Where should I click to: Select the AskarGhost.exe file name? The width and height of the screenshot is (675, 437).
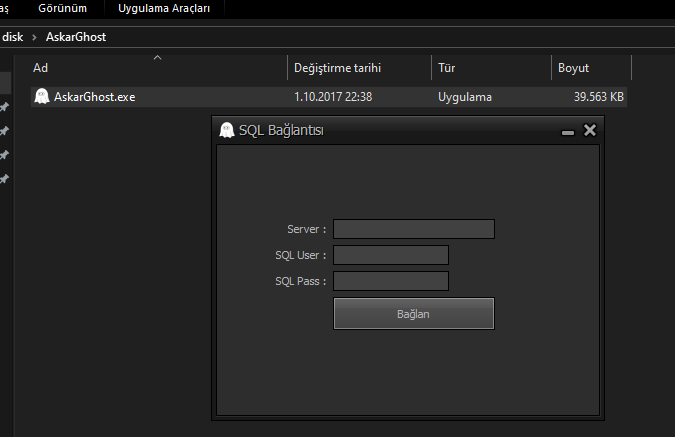(95, 97)
